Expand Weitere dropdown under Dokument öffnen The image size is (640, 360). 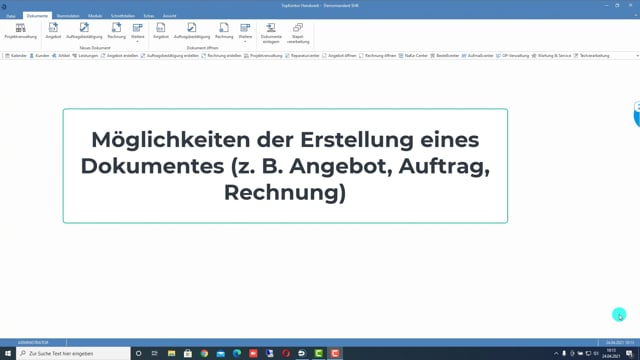point(245,33)
